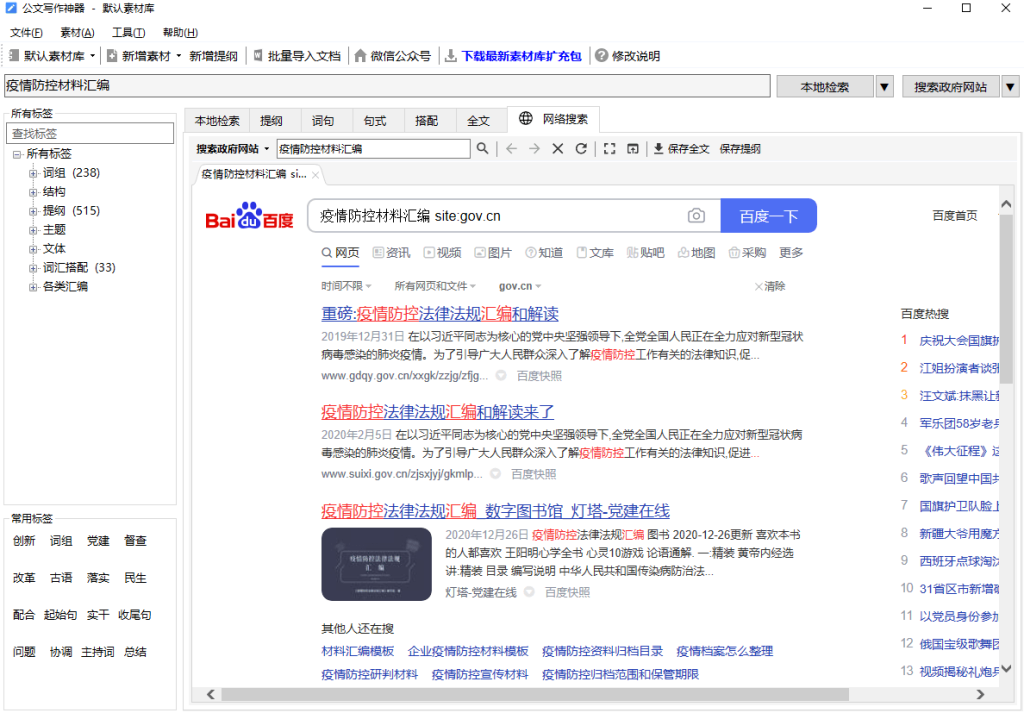This screenshot has height=713, width=1024.
Task: Open the 工具(T) menu
Action: 128,31
